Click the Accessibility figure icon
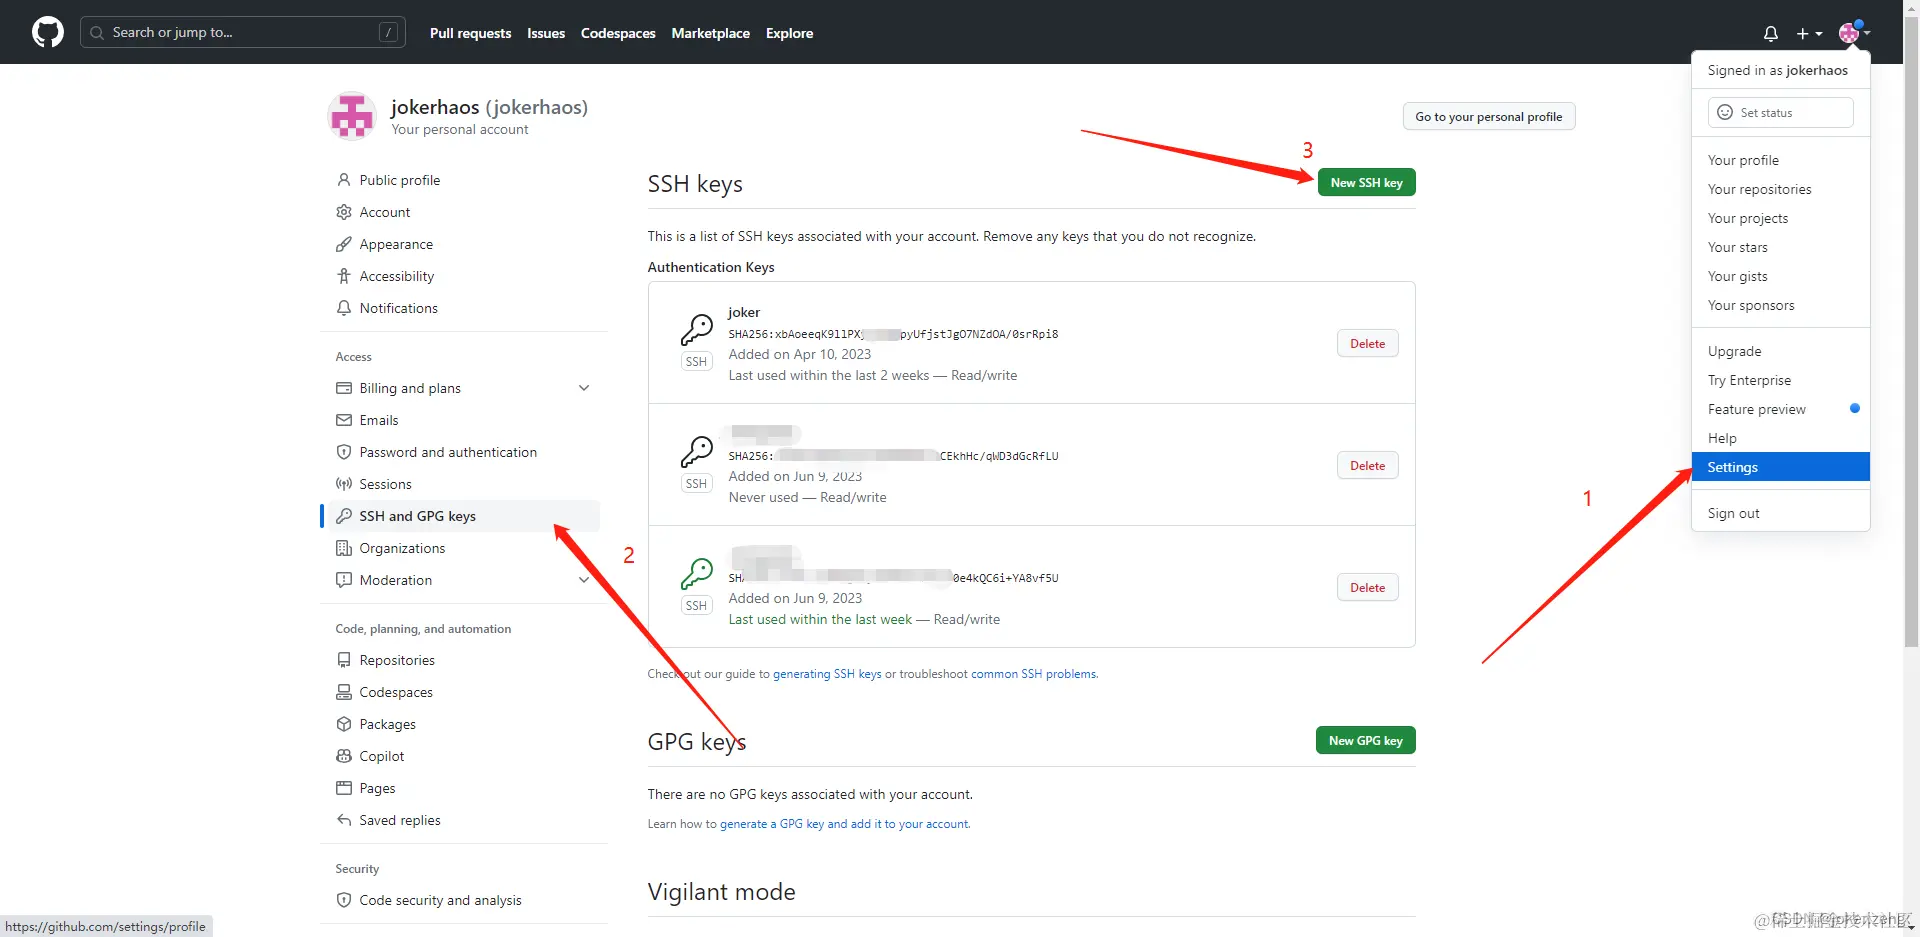1920x937 pixels. 344,276
